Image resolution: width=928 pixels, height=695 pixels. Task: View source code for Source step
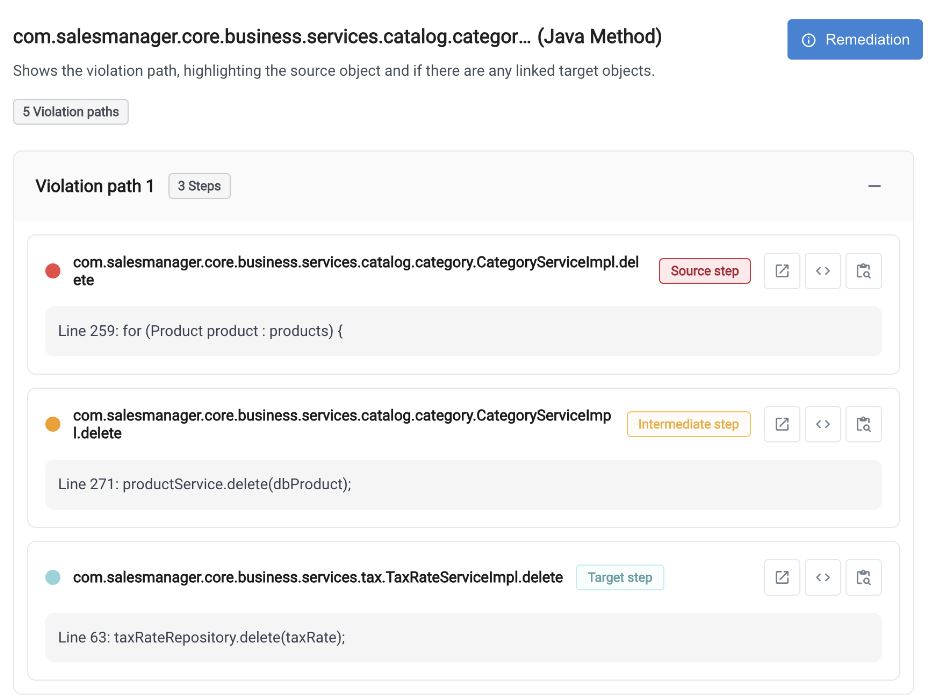coord(823,271)
